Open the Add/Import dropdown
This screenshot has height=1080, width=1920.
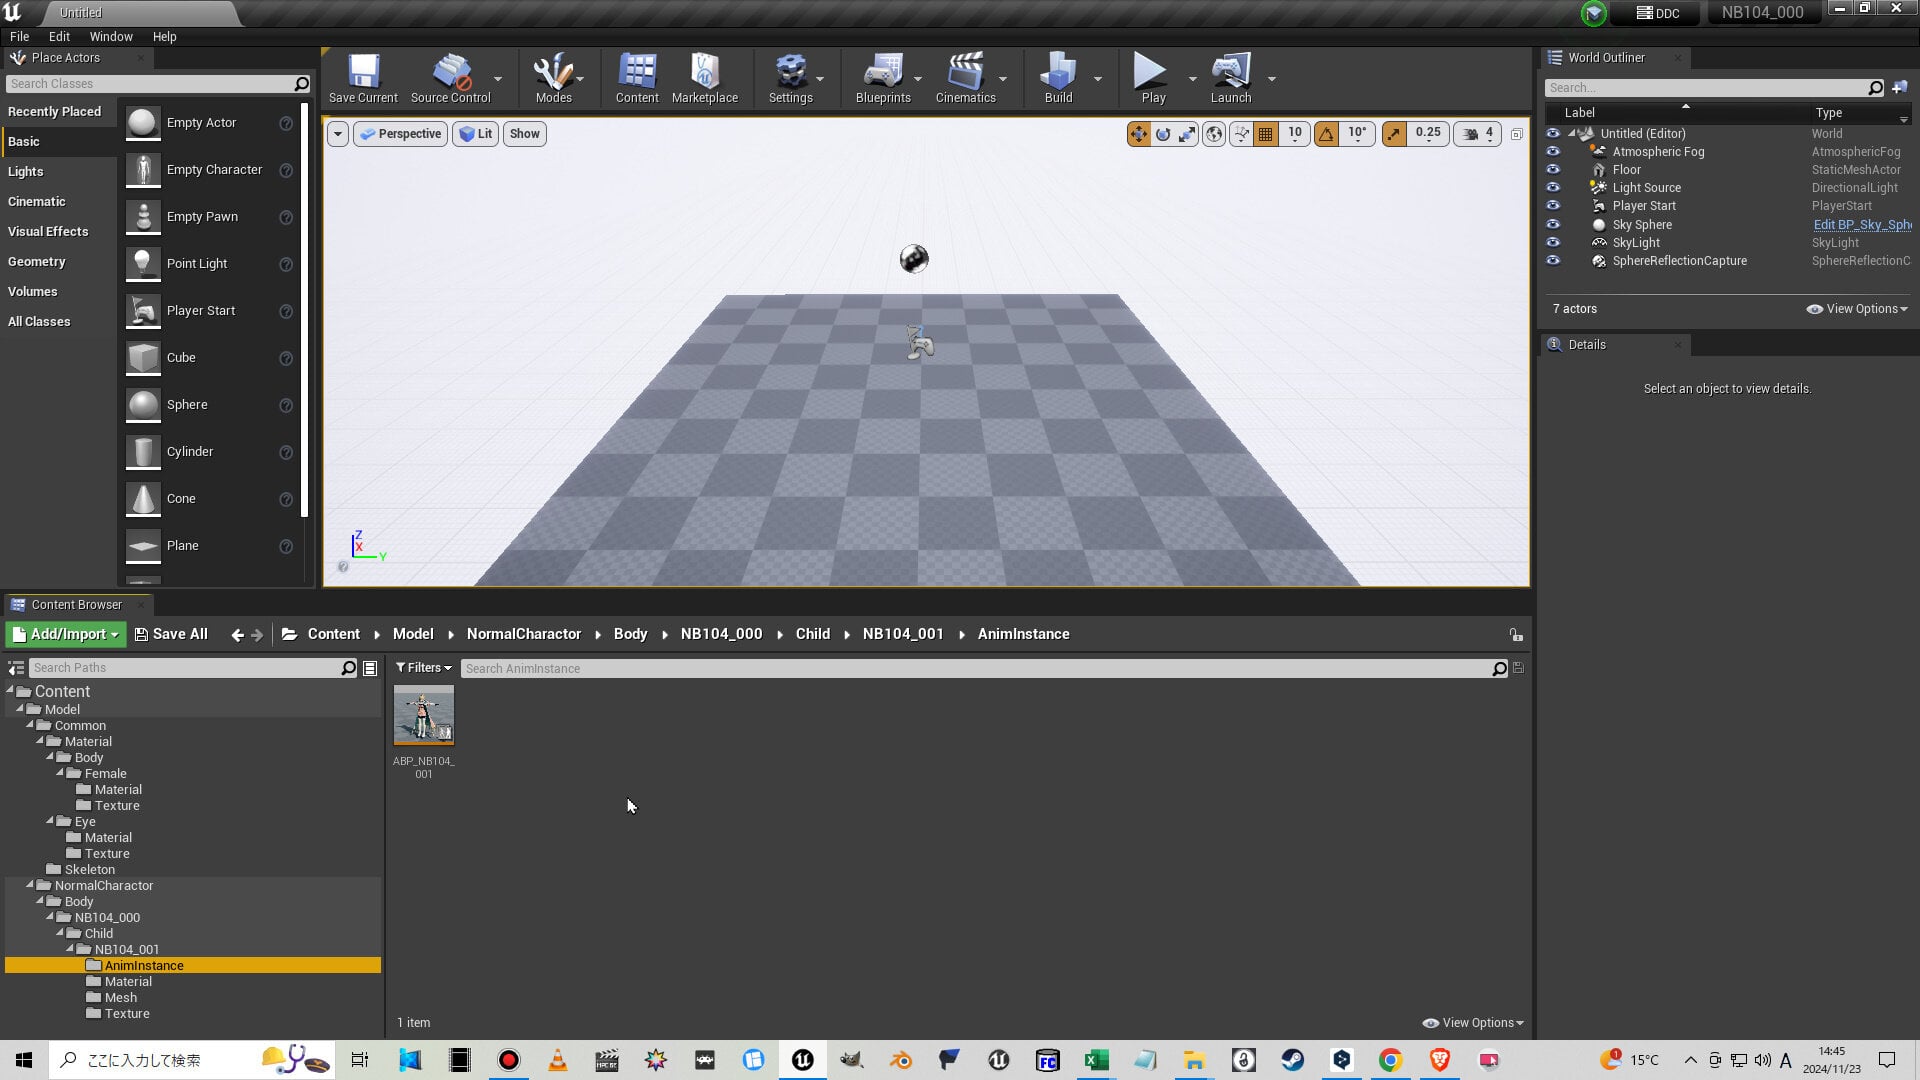65,634
